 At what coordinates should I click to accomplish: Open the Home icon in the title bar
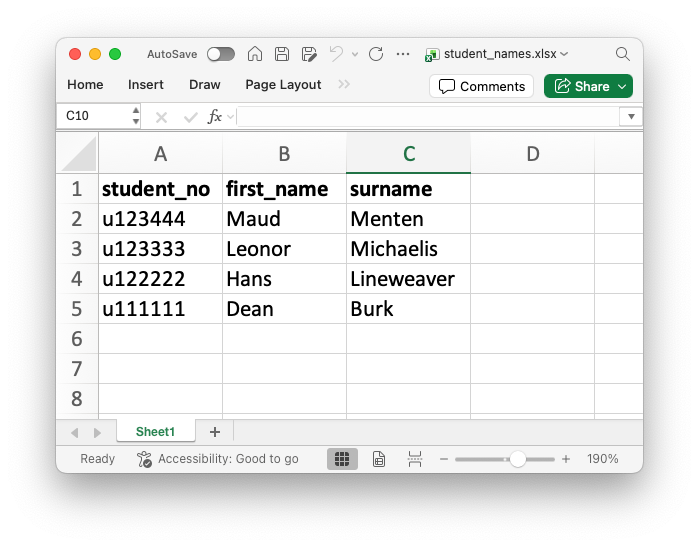pos(255,54)
